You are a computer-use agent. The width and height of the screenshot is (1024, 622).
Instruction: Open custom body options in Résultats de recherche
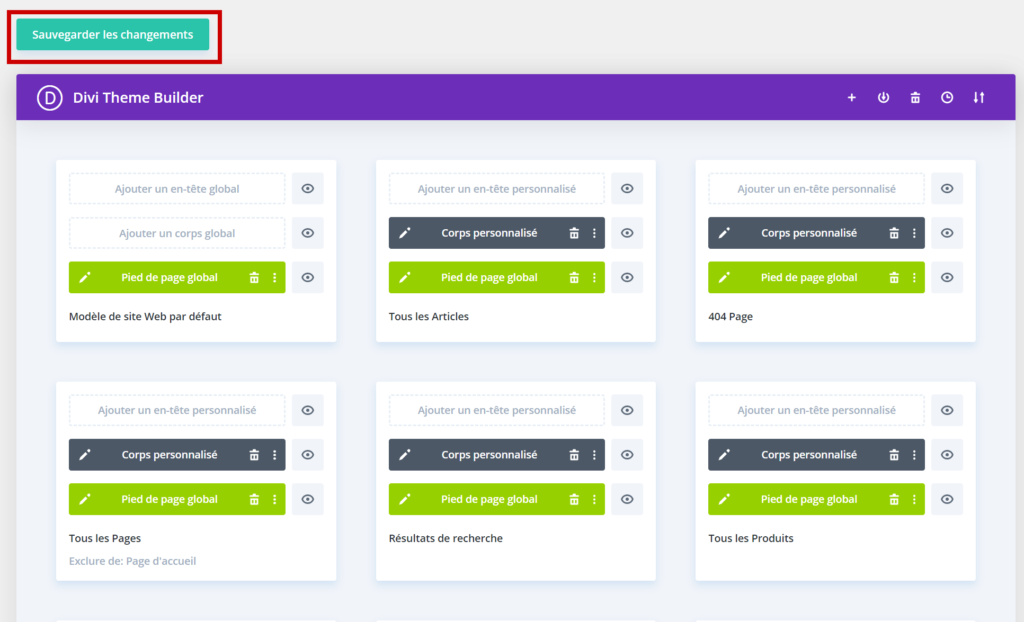coord(594,455)
